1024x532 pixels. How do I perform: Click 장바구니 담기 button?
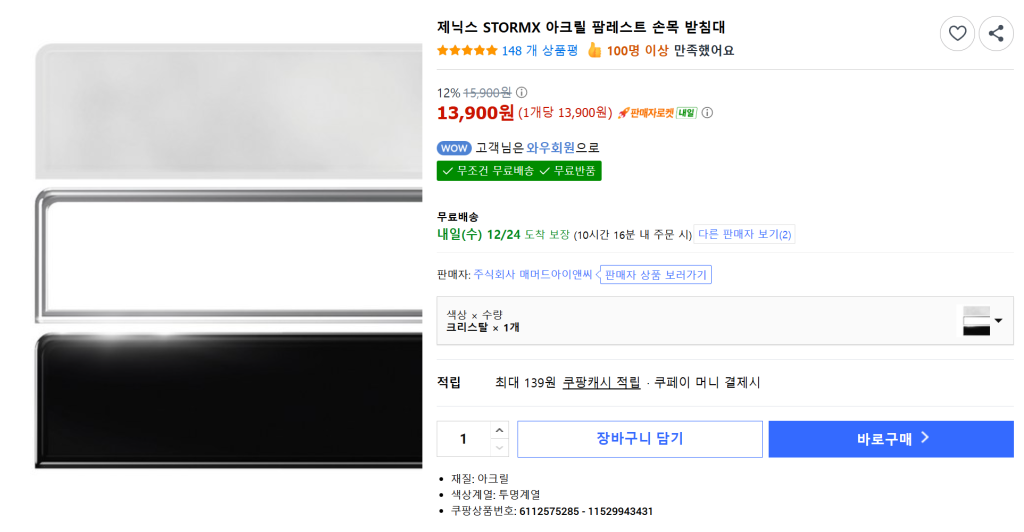click(x=640, y=439)
